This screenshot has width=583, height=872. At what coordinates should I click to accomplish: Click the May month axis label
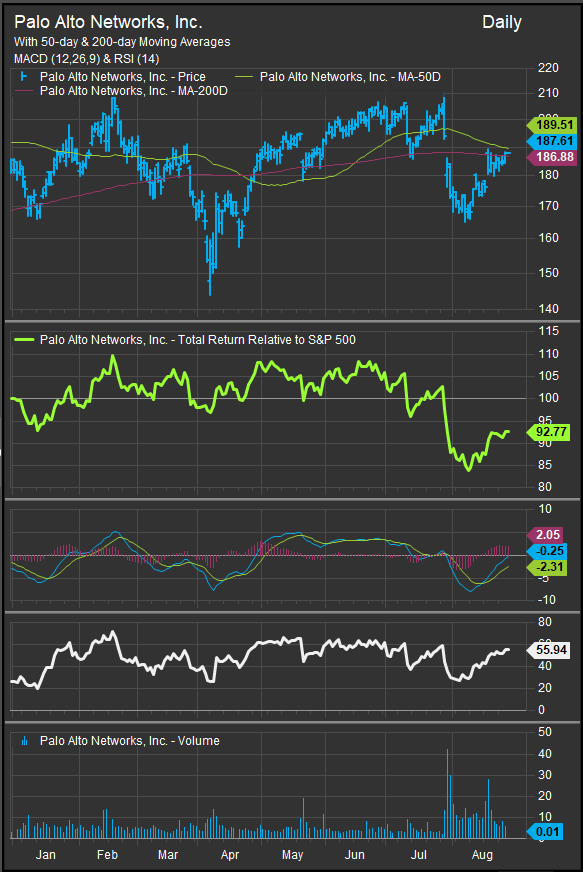(x=293, y=855)
